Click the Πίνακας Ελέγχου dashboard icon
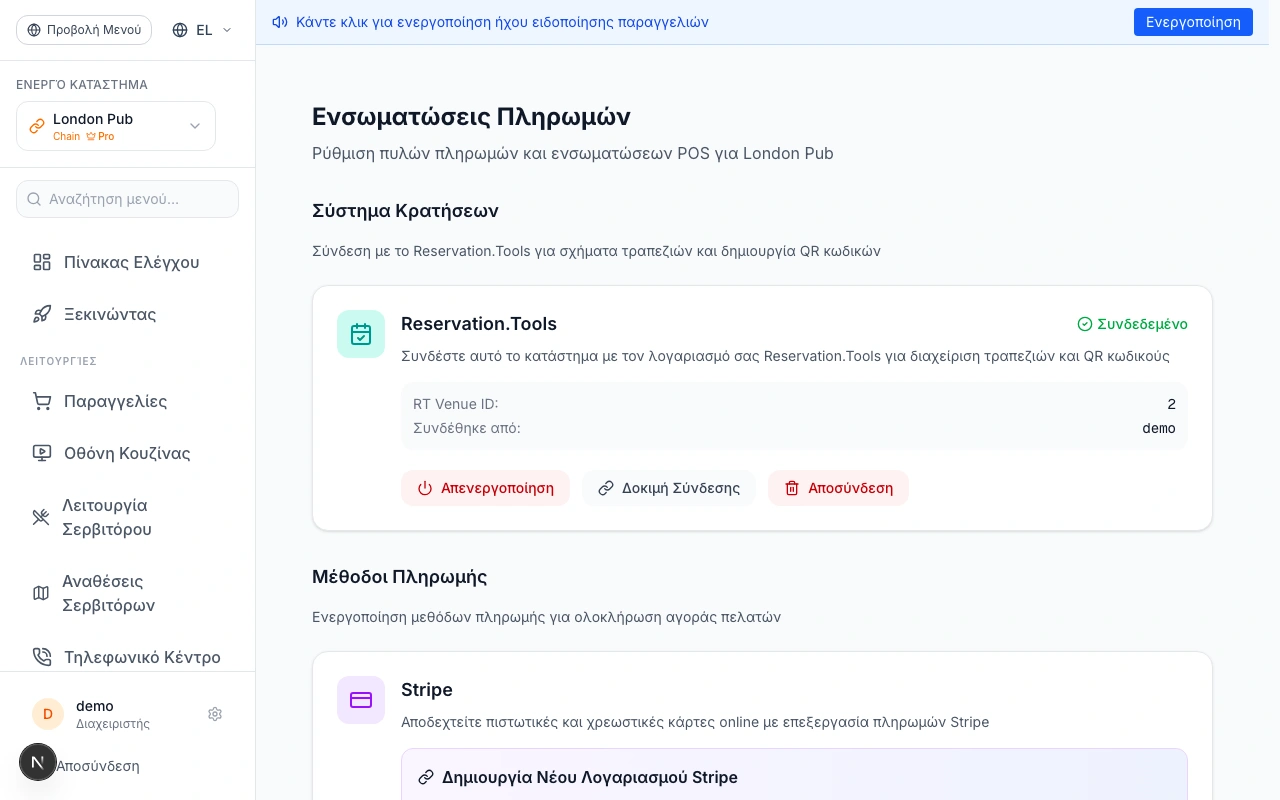This screenshot has width=1280, height=800. [x=42, y=262]
